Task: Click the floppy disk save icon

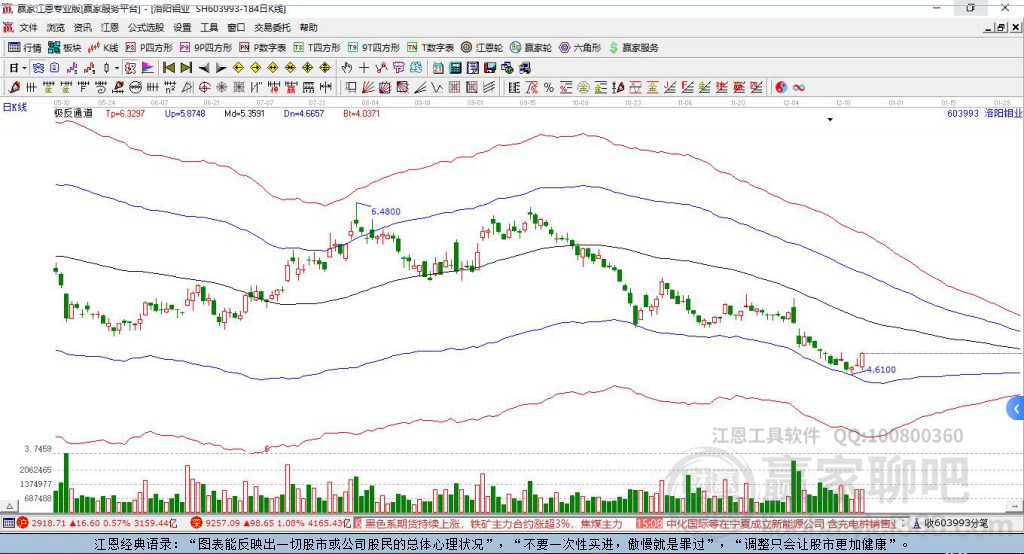Action: 490,68
